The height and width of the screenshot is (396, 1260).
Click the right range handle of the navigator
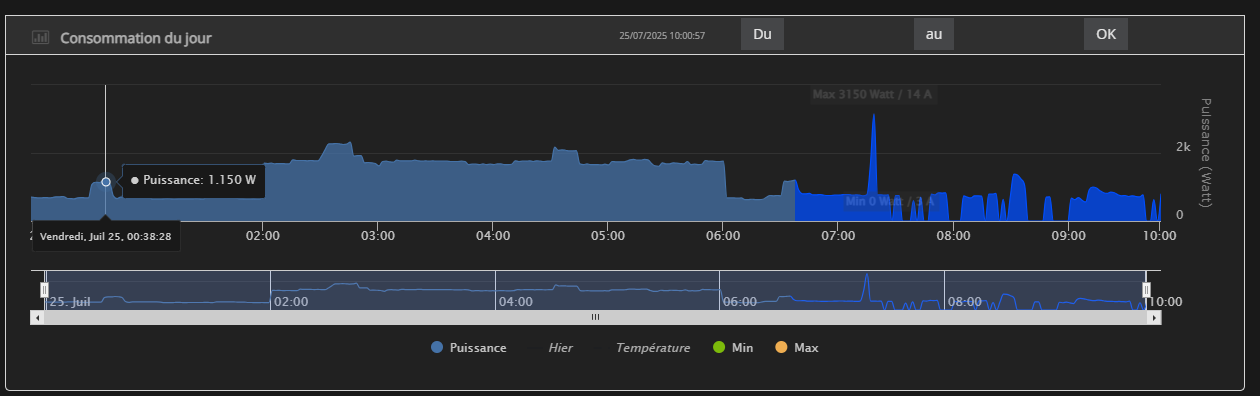[x=1147, y=289]
